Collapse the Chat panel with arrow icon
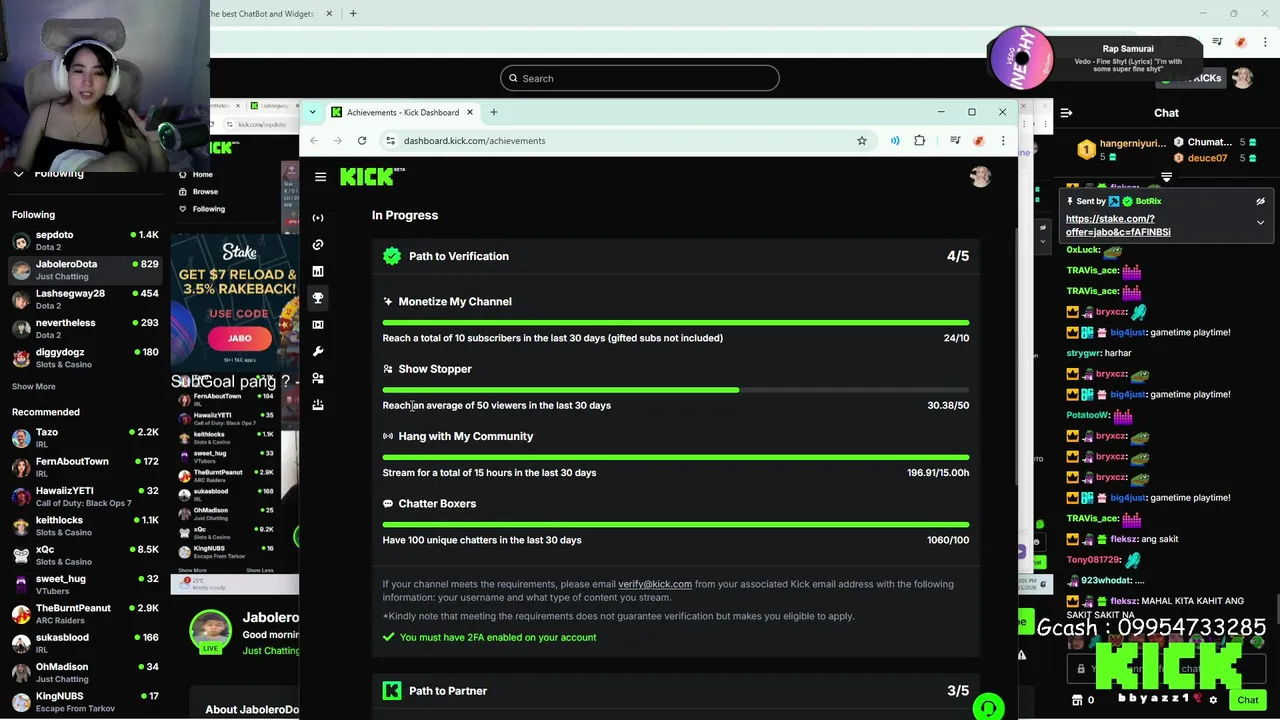 pos(1066,113)
